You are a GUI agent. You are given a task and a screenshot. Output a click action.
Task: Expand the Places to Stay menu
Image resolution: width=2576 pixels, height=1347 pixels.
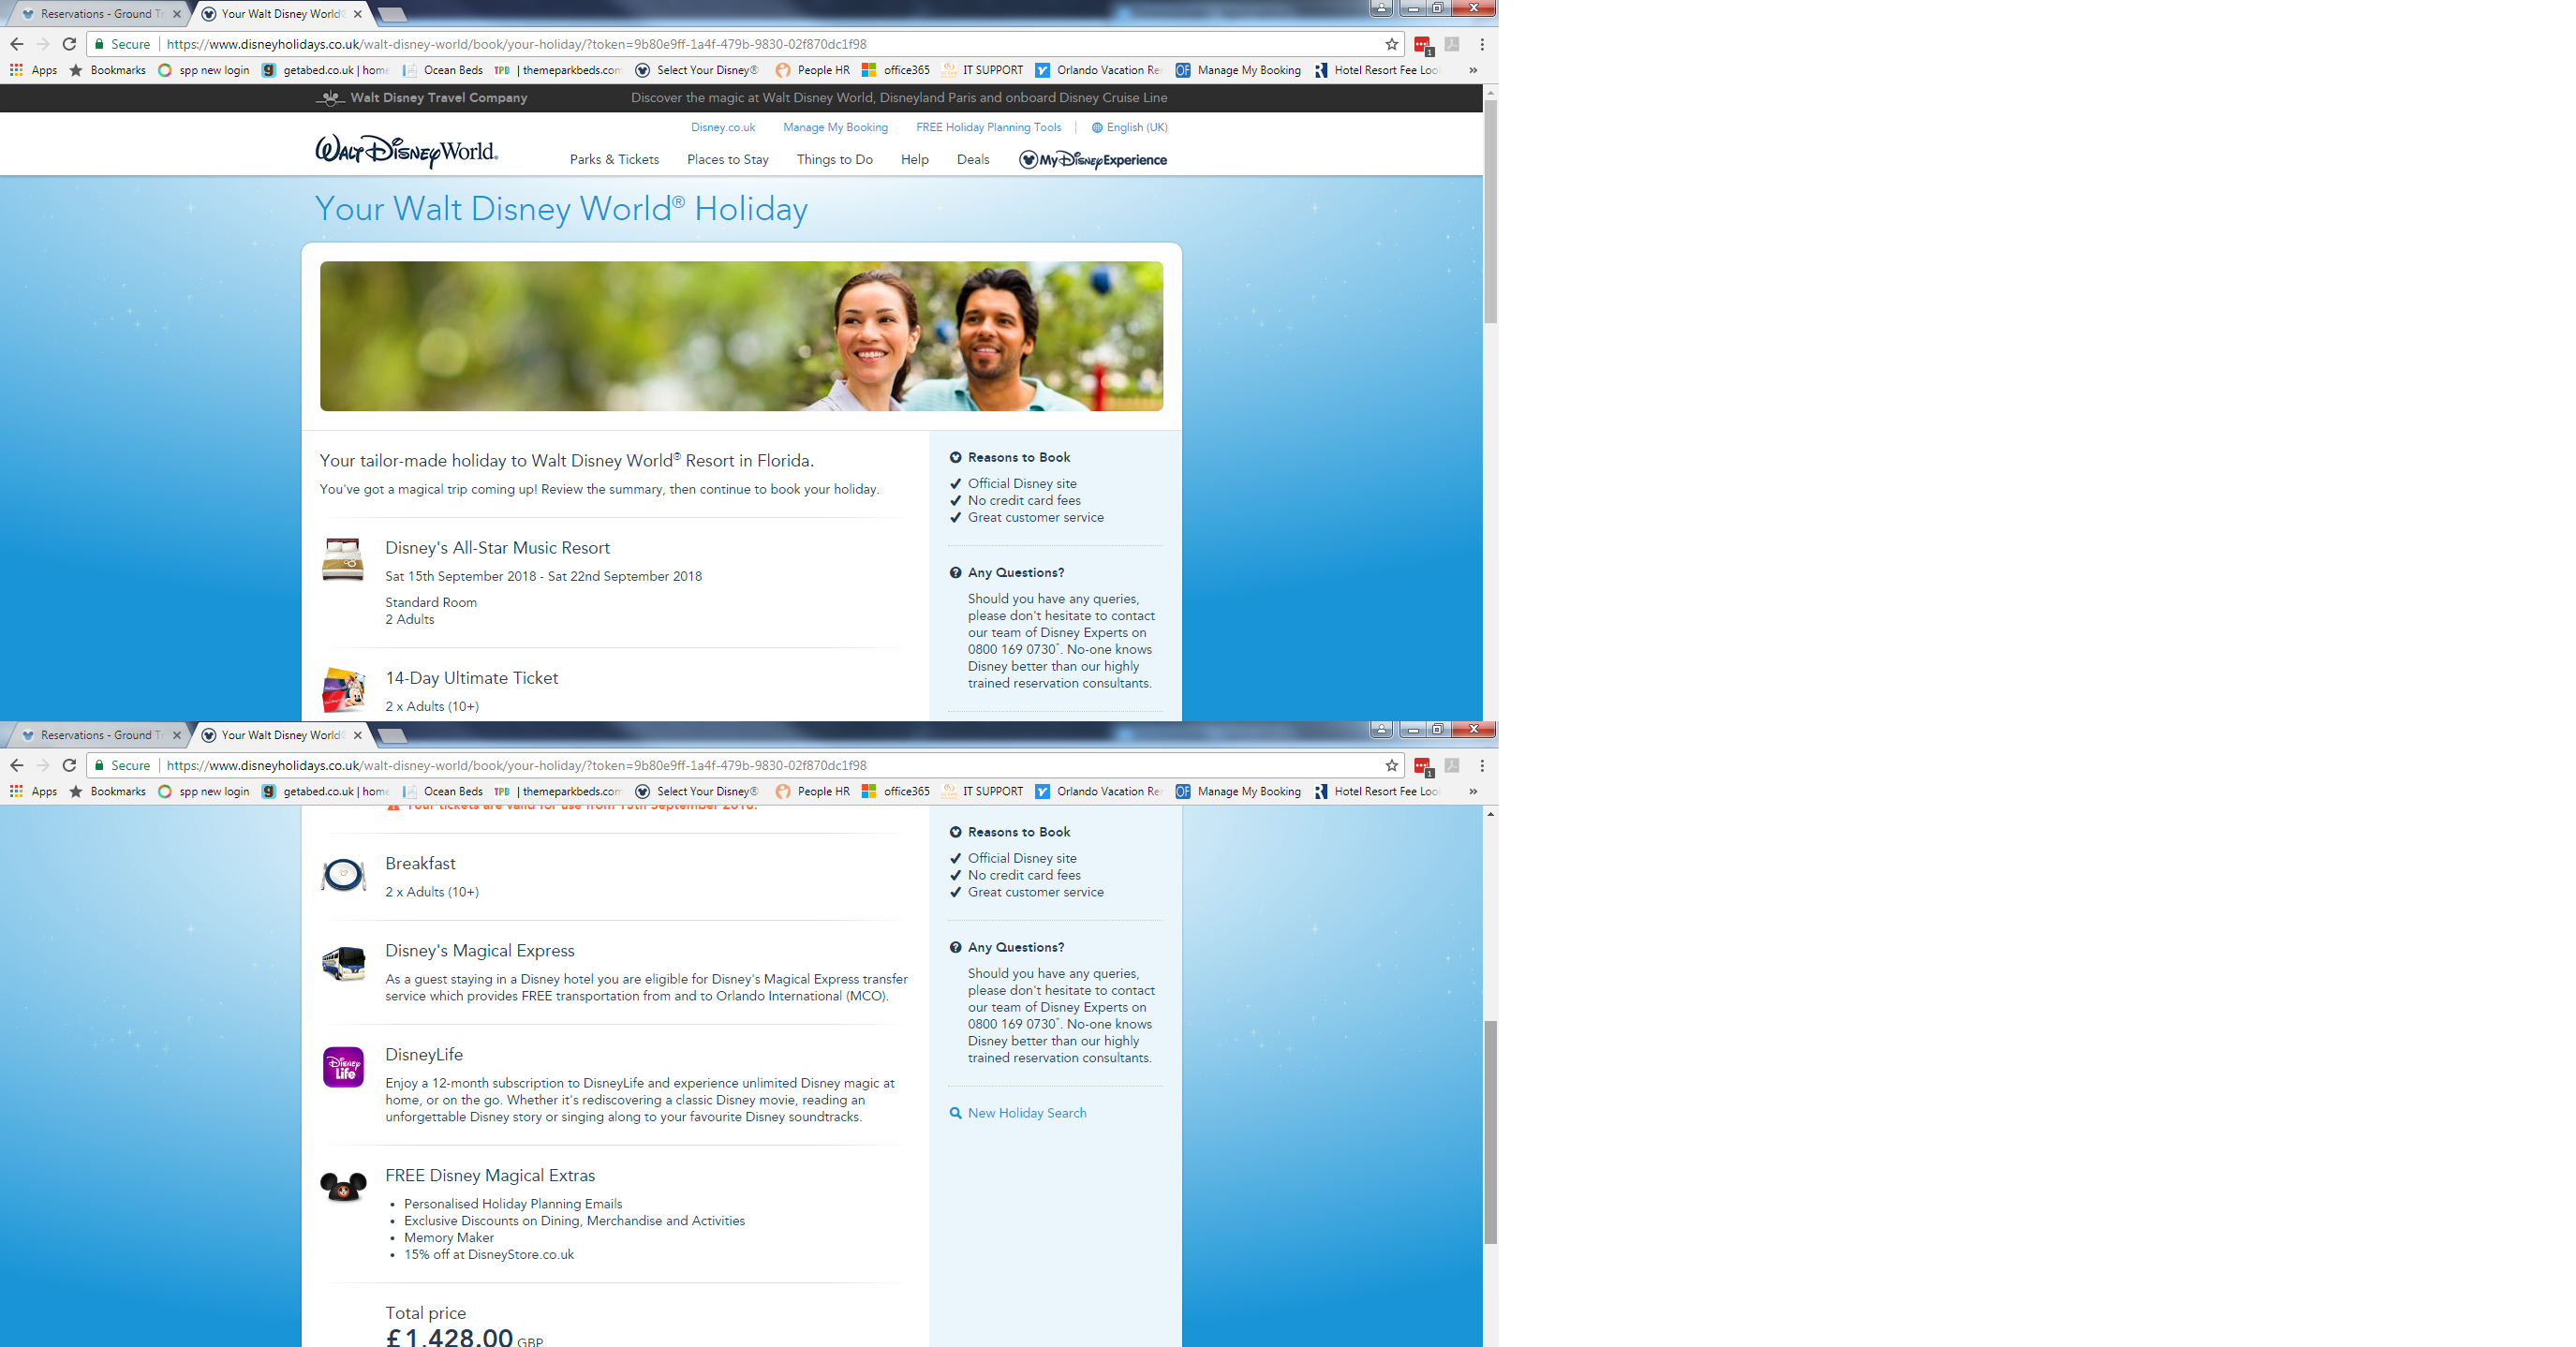coord(727,160)
